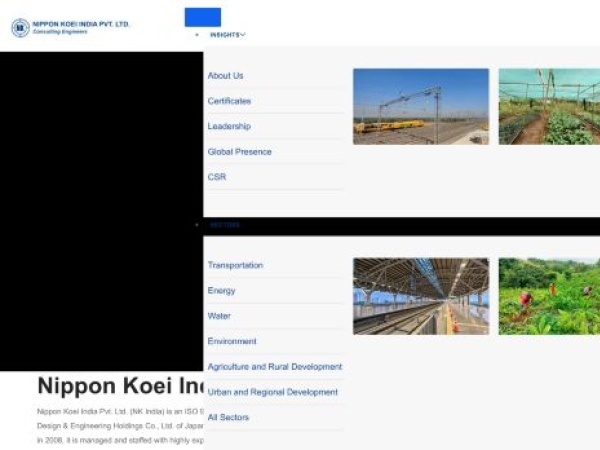Open Urban and Regional Development sector

point(273,392)
